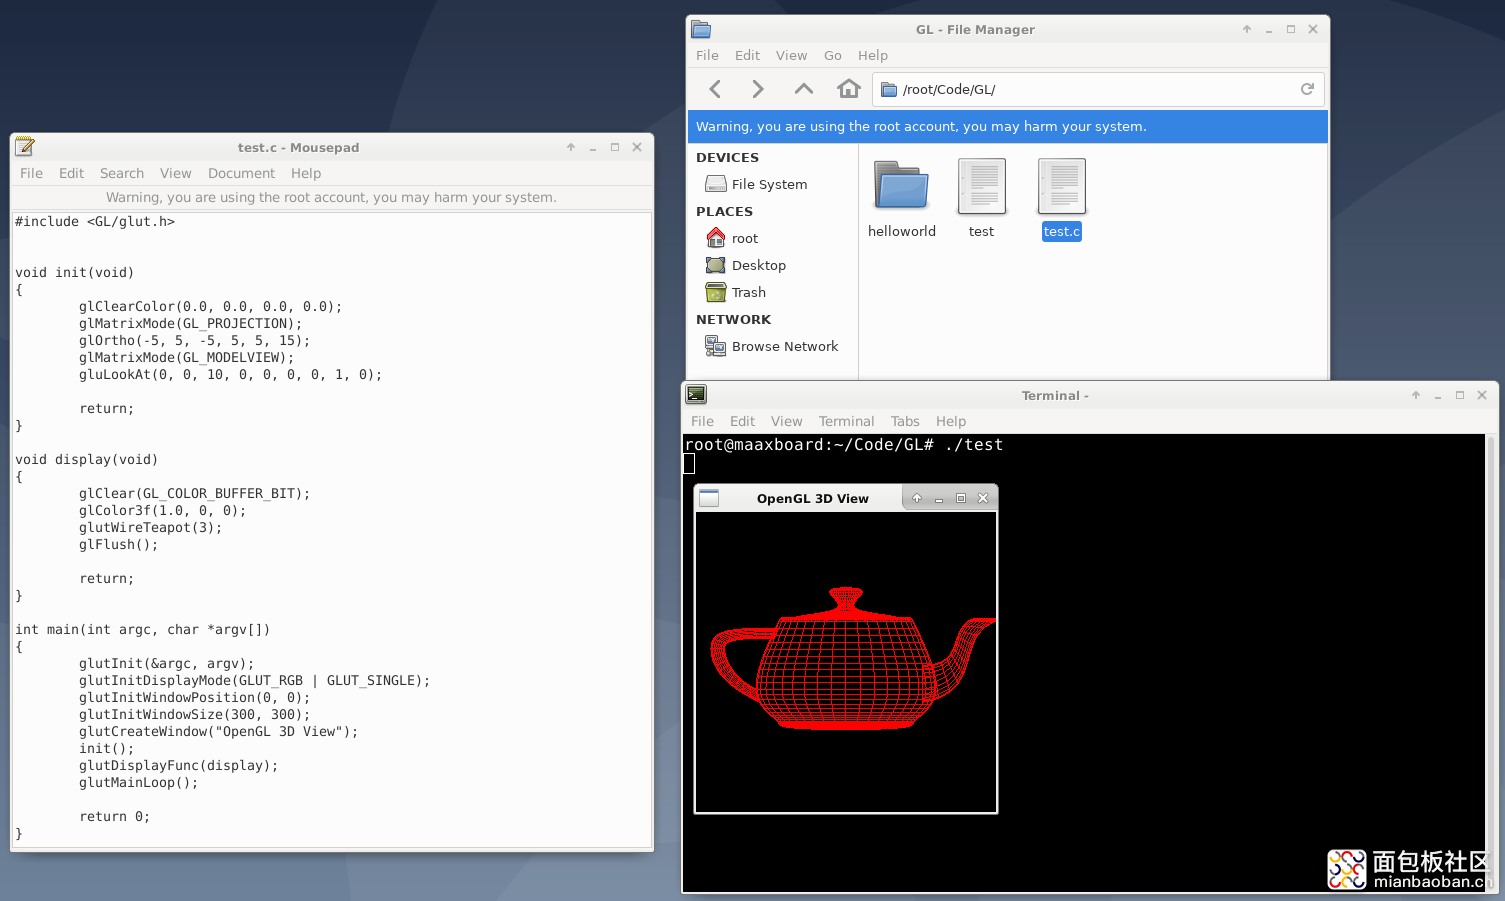Viewport: 1505px width, 901px height.
Task: Click the gluLookAt line in Mousepad
Action: click(231, 374)
